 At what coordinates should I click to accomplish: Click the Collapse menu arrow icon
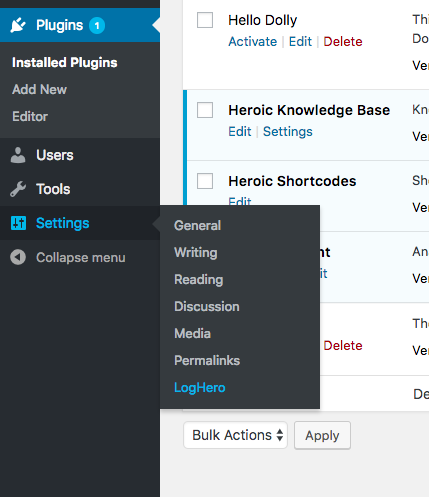click(x=18, y=257)
